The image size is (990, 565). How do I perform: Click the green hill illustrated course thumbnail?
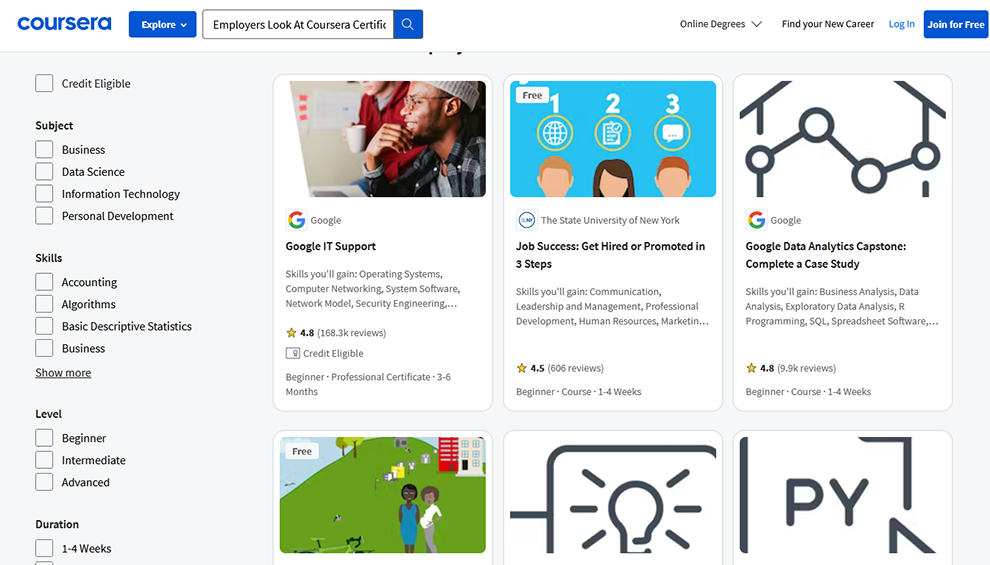(x=383, y=495)
